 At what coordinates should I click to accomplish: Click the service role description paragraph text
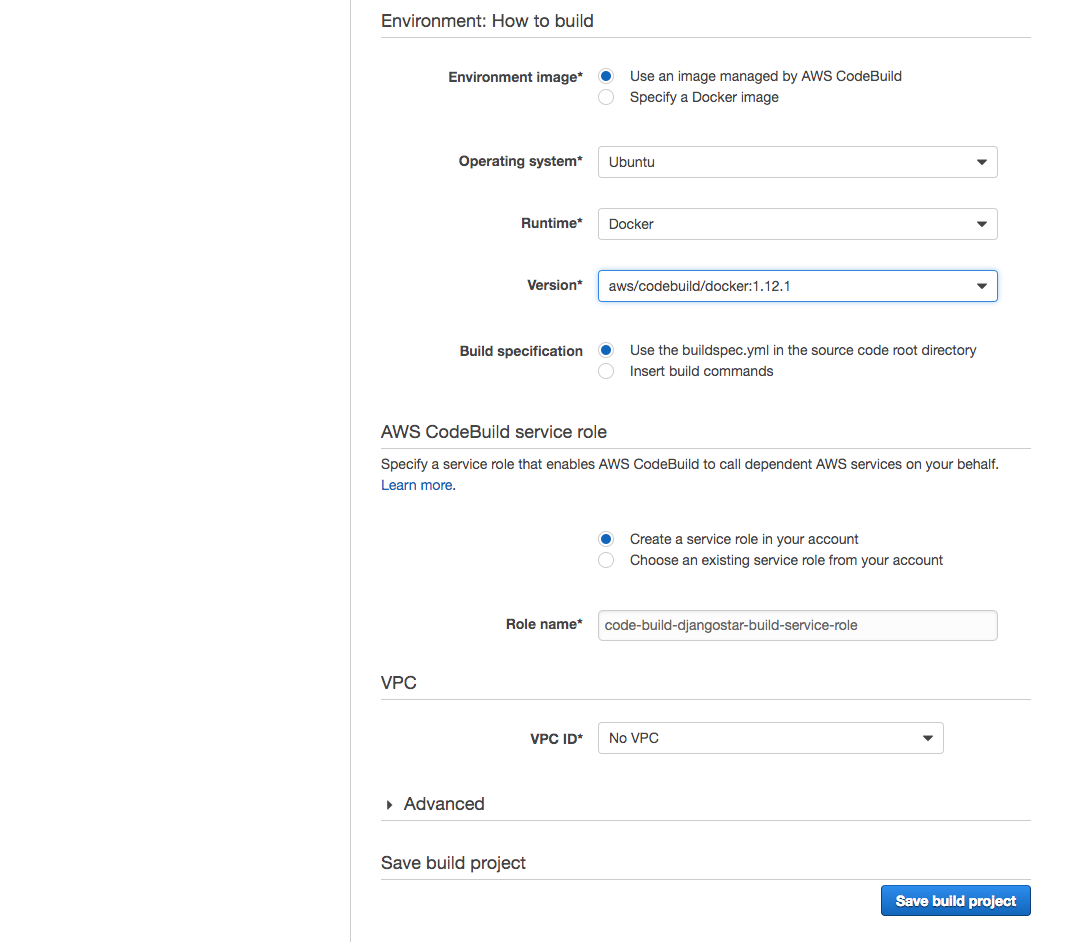click(690, 464)
